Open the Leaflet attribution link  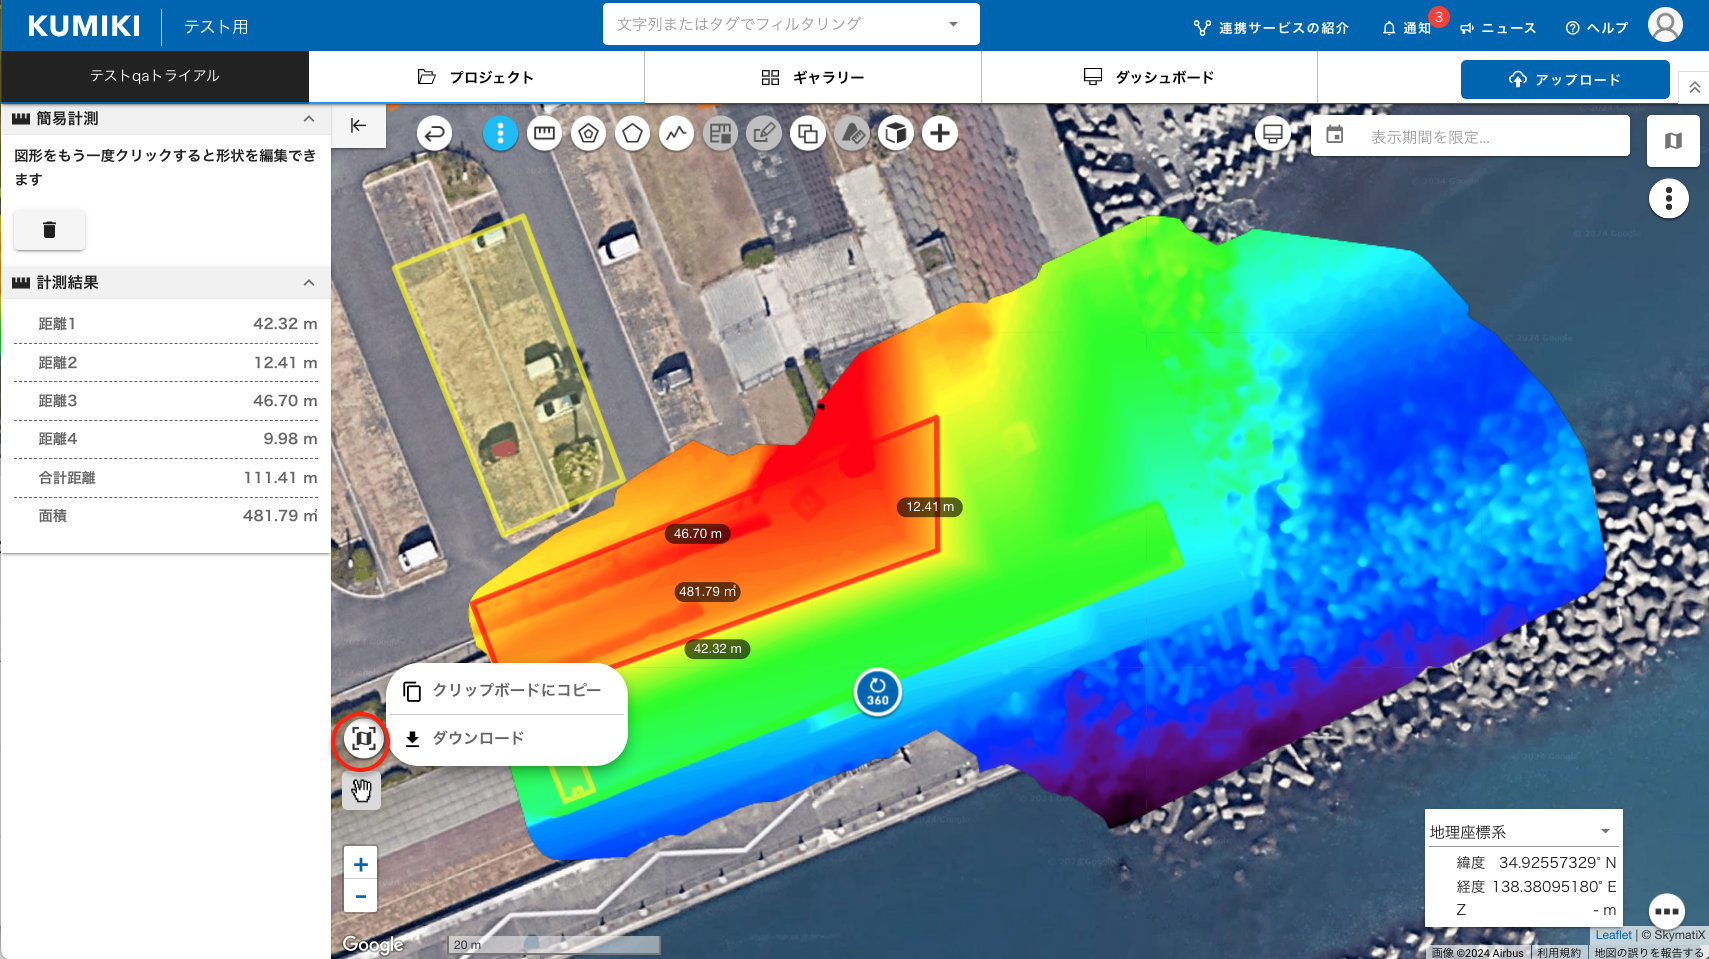1613,935
